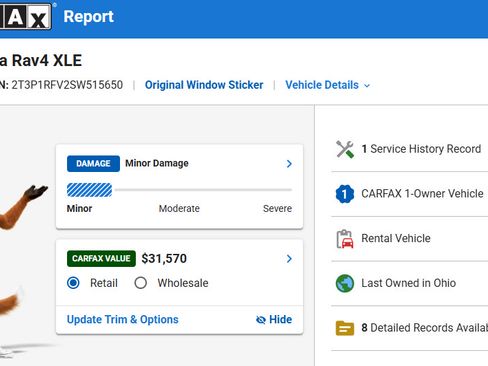Click the CARFAX logo in header
488x366 pixels.
[26, 16]
